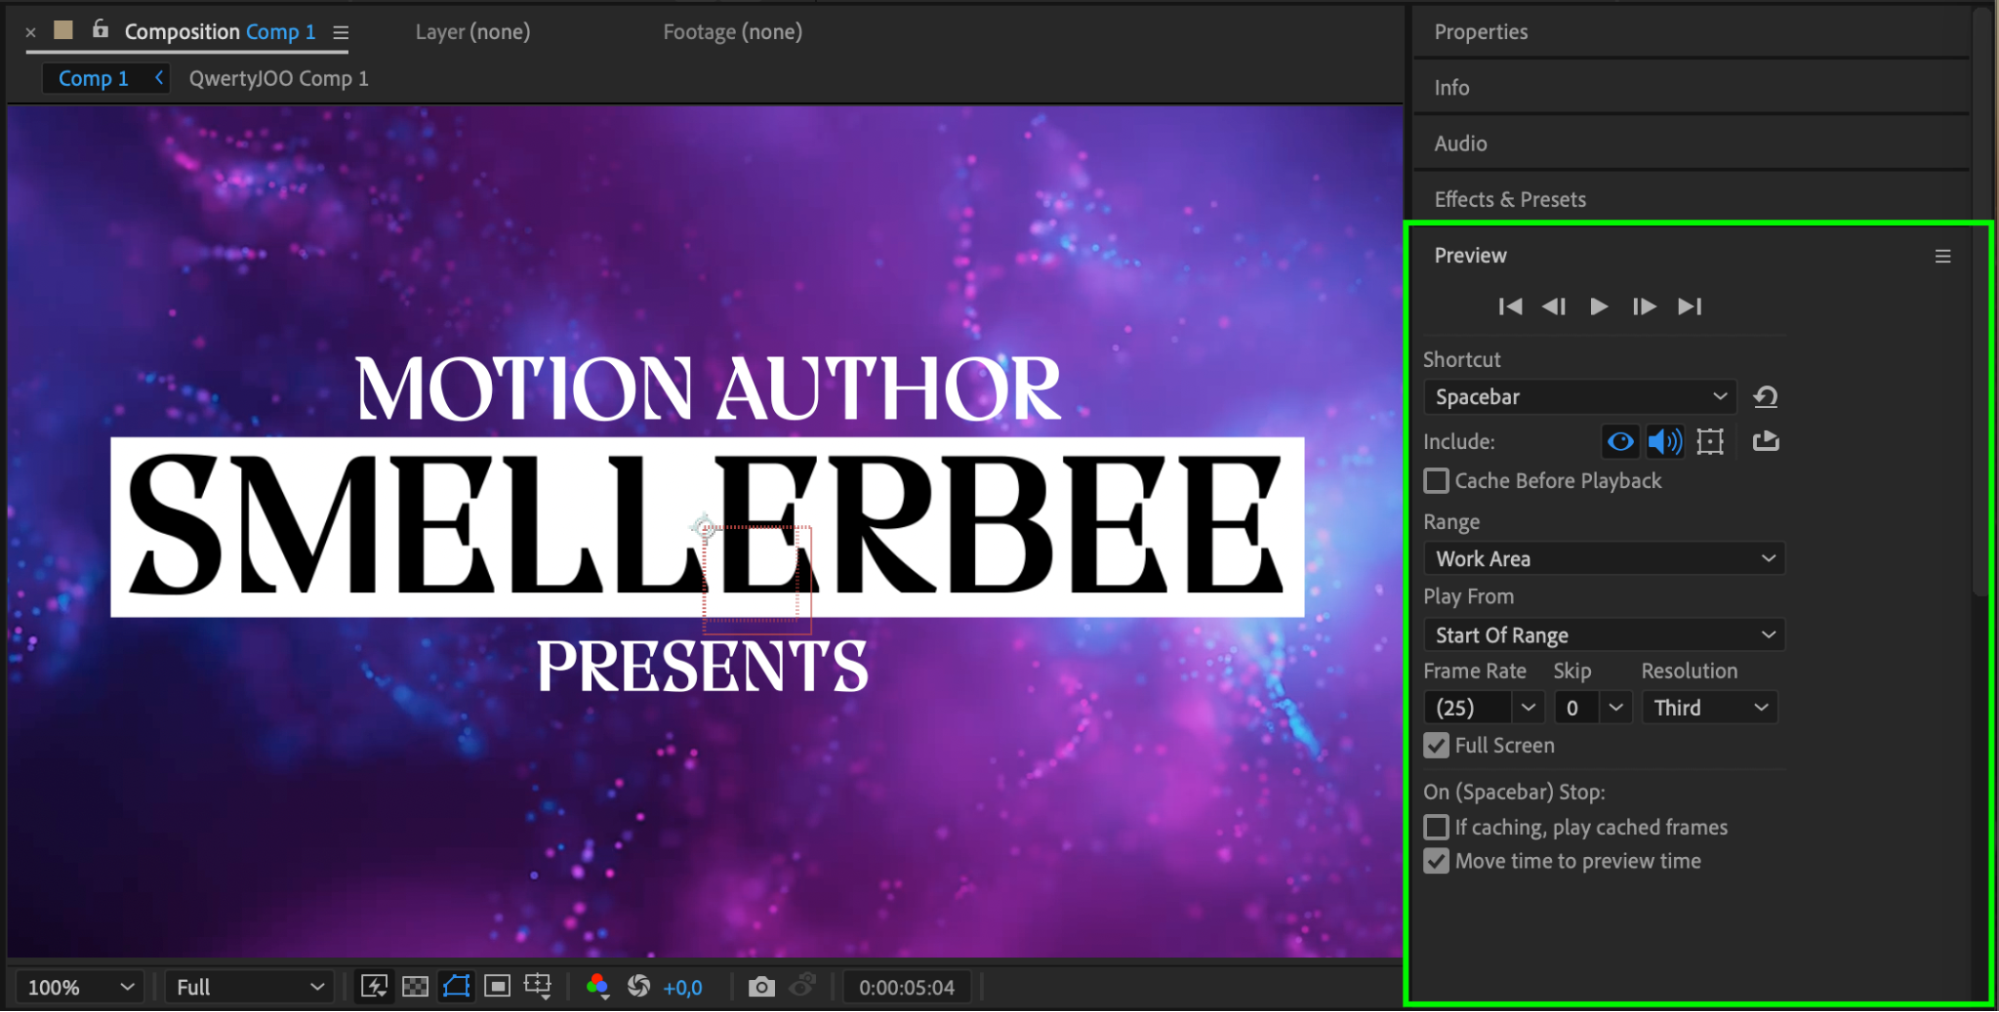The height and width of the screenshot is (1012, 1999).
Task: Jump to last frame in Preview
Action: point(1689,306)
